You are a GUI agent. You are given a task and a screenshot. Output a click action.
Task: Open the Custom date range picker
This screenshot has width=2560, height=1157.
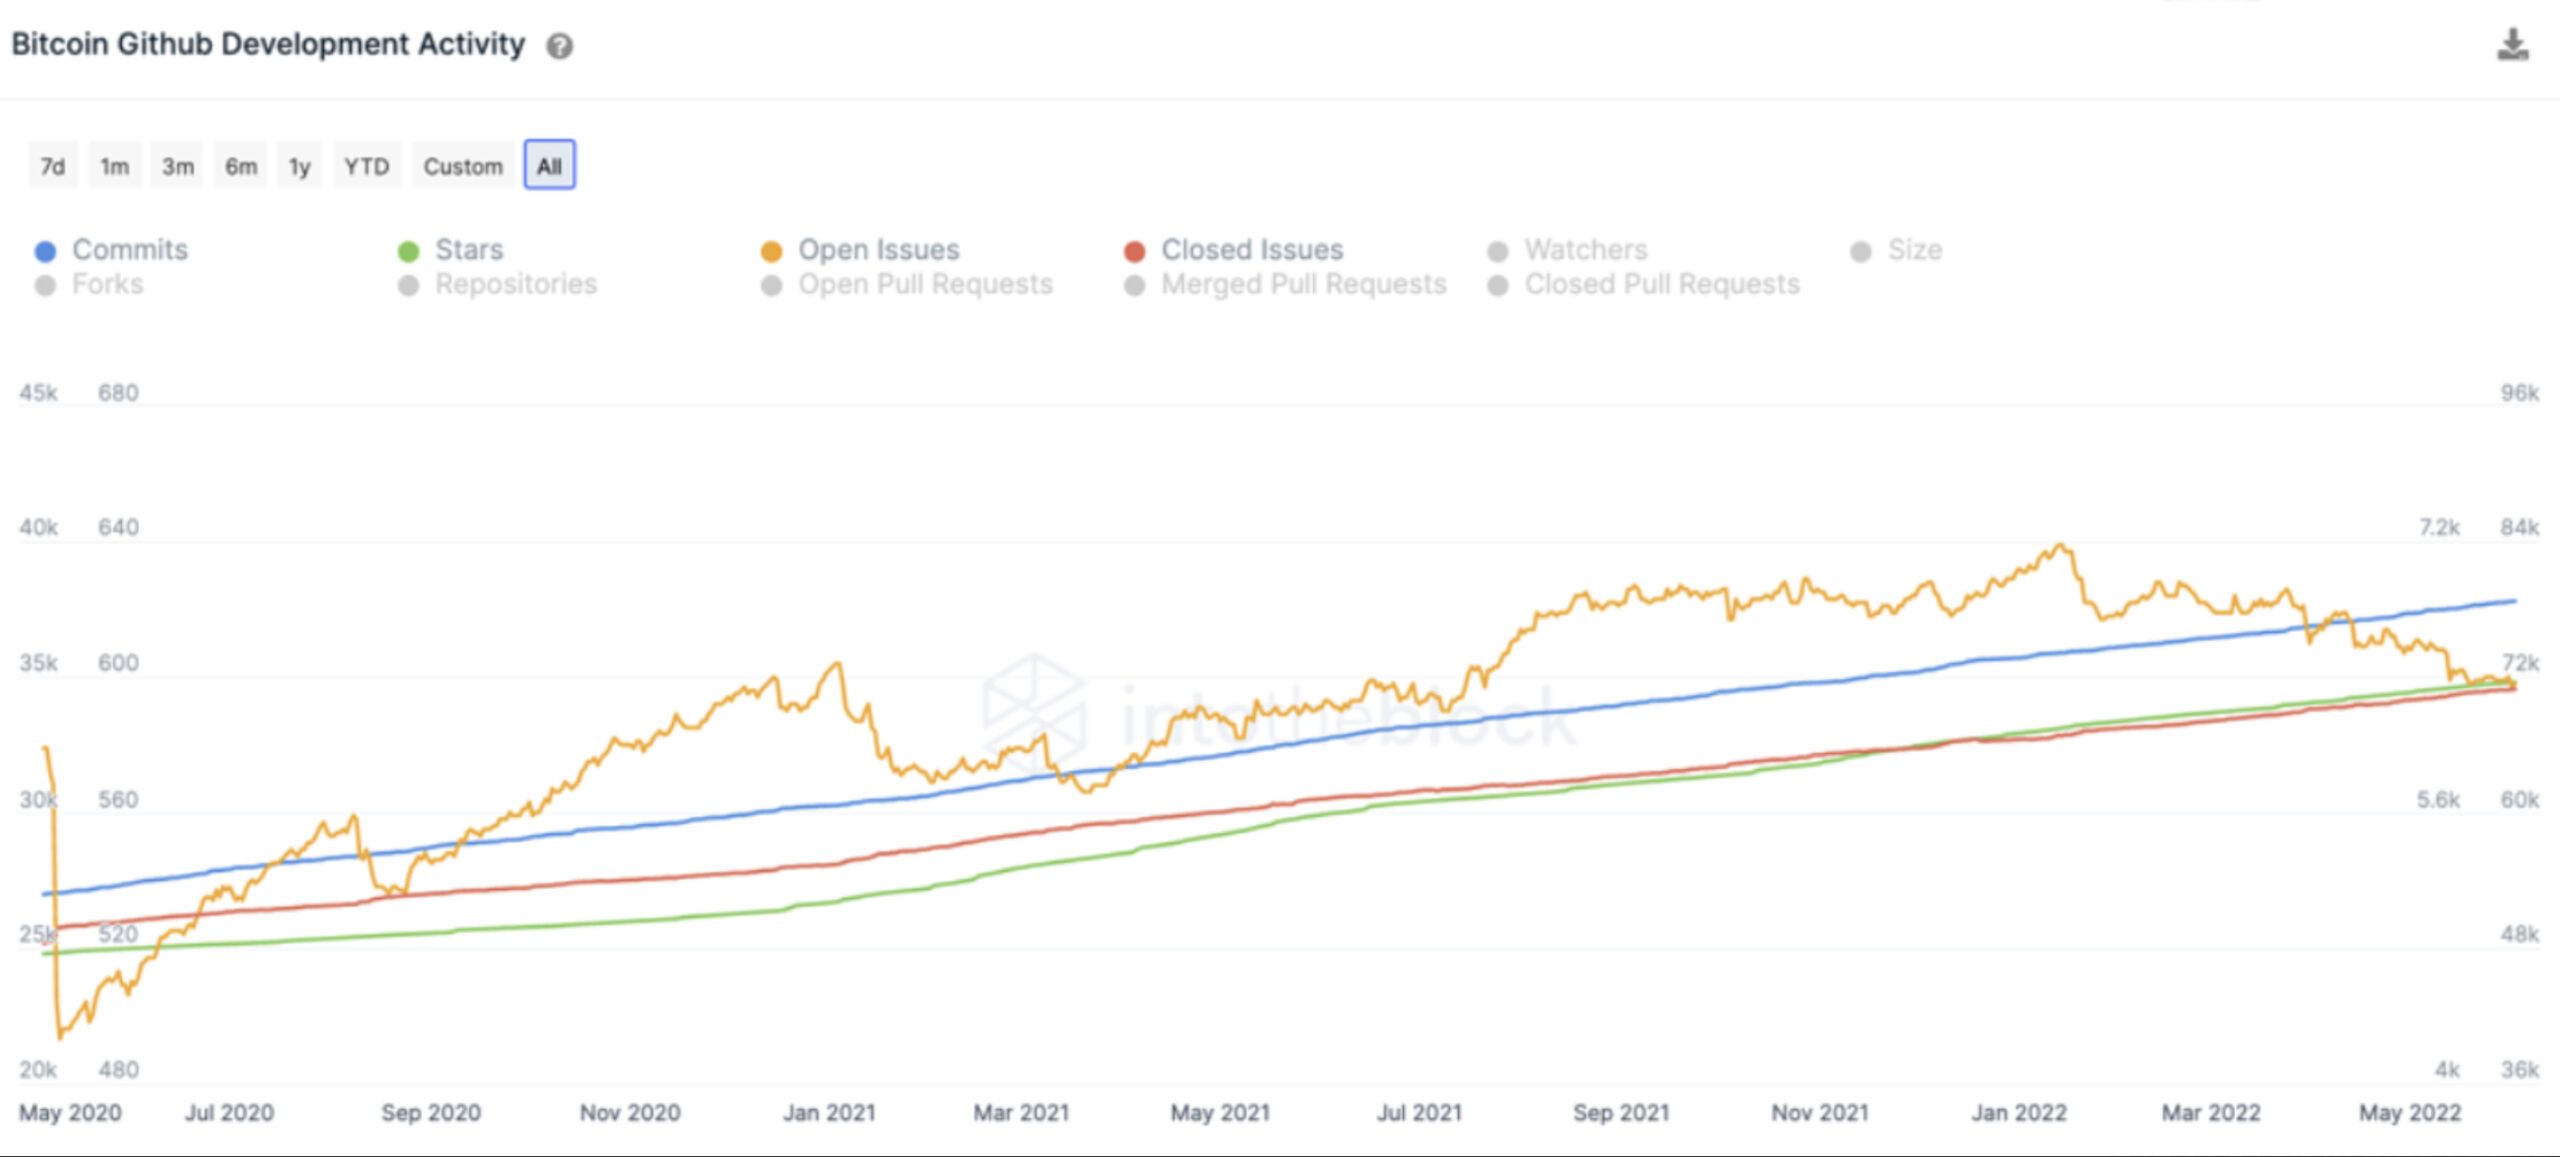click(x=462, y=166)
